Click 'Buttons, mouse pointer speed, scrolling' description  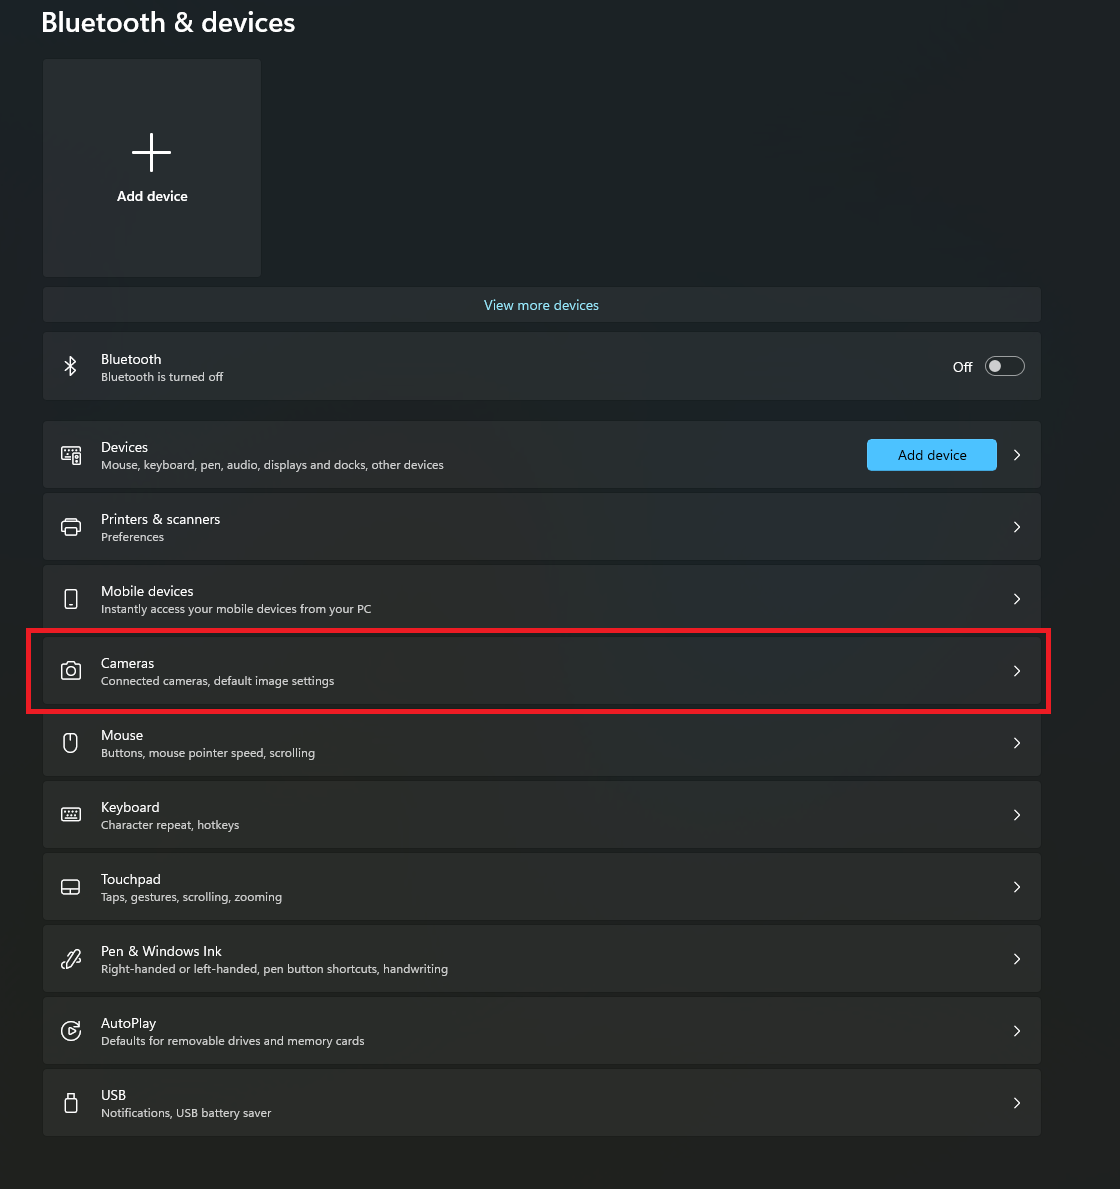pos(208,753)
